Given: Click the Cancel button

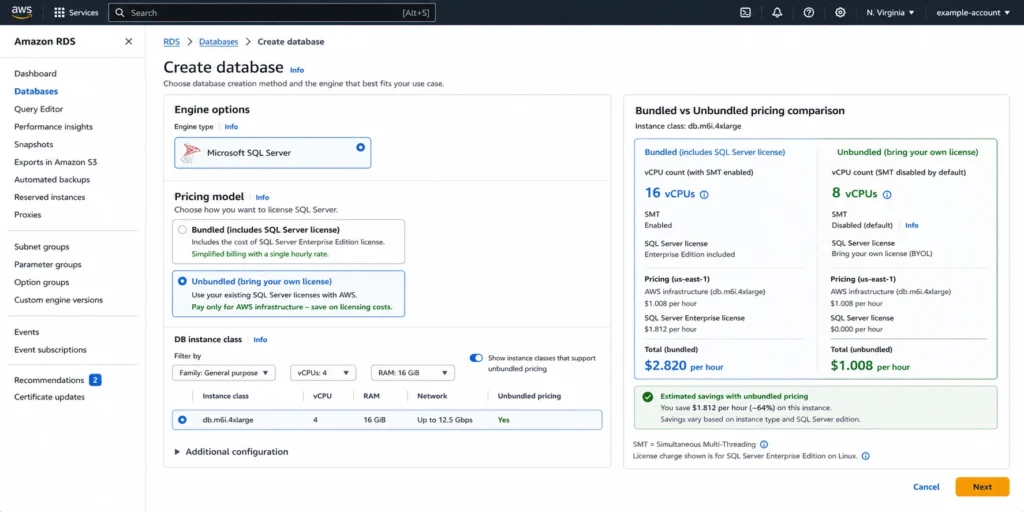Looking at the screenshot, I should [x=926, y=487].
